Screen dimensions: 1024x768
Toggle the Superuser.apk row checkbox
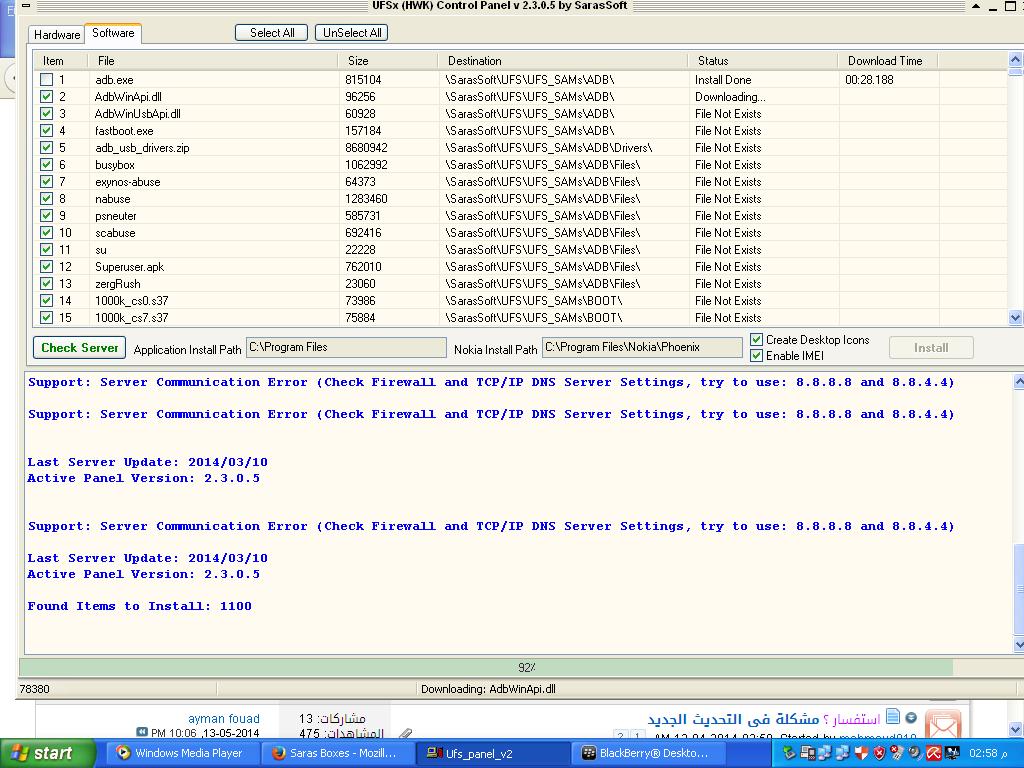[46, 266]
